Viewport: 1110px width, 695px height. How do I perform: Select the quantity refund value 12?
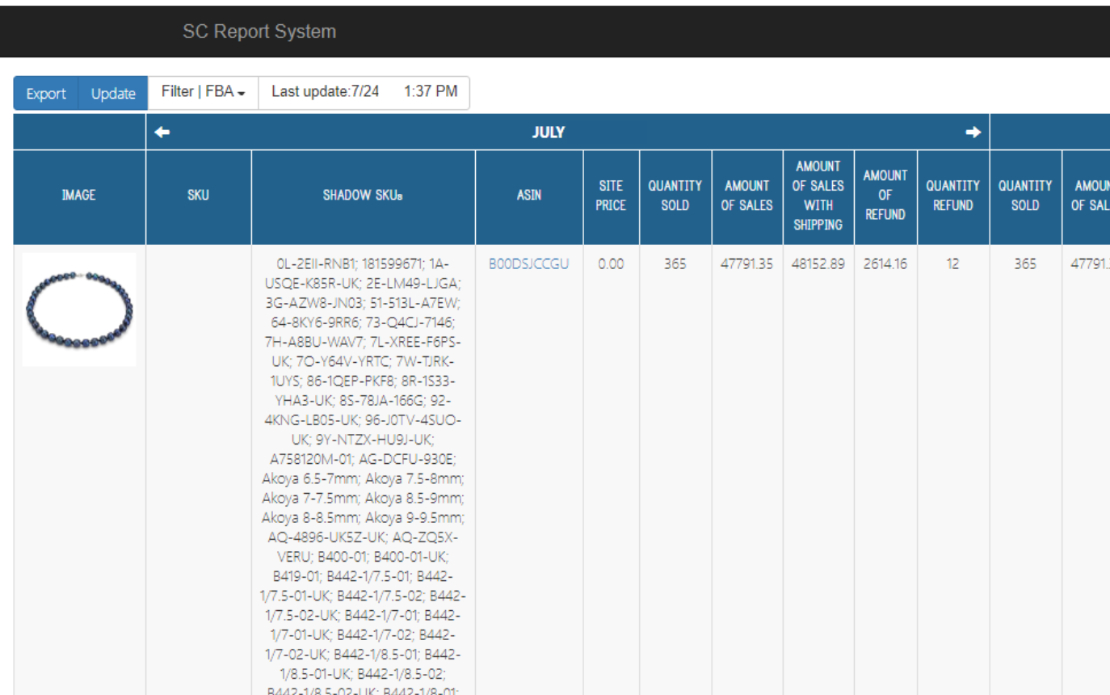coord(953,264)
